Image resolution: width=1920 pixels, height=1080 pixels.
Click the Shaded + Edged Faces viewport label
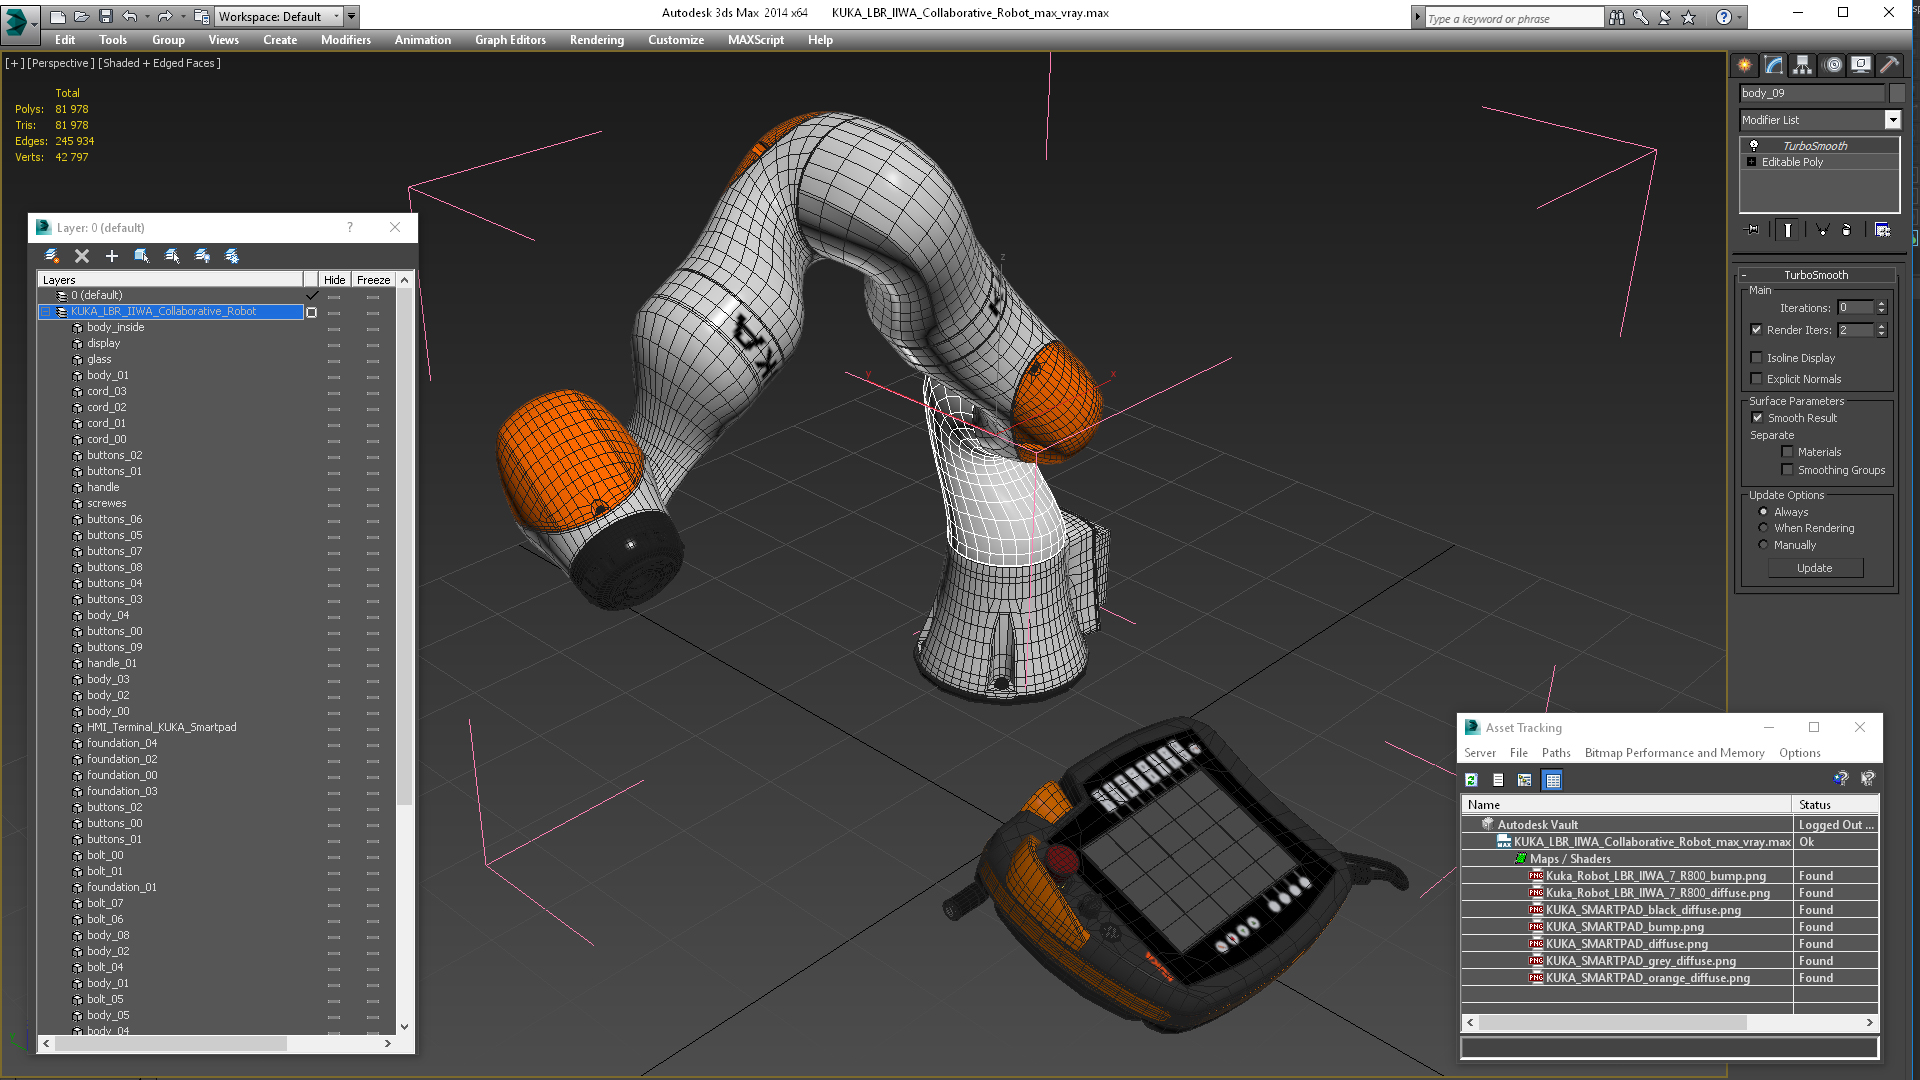tap(159, 63)
